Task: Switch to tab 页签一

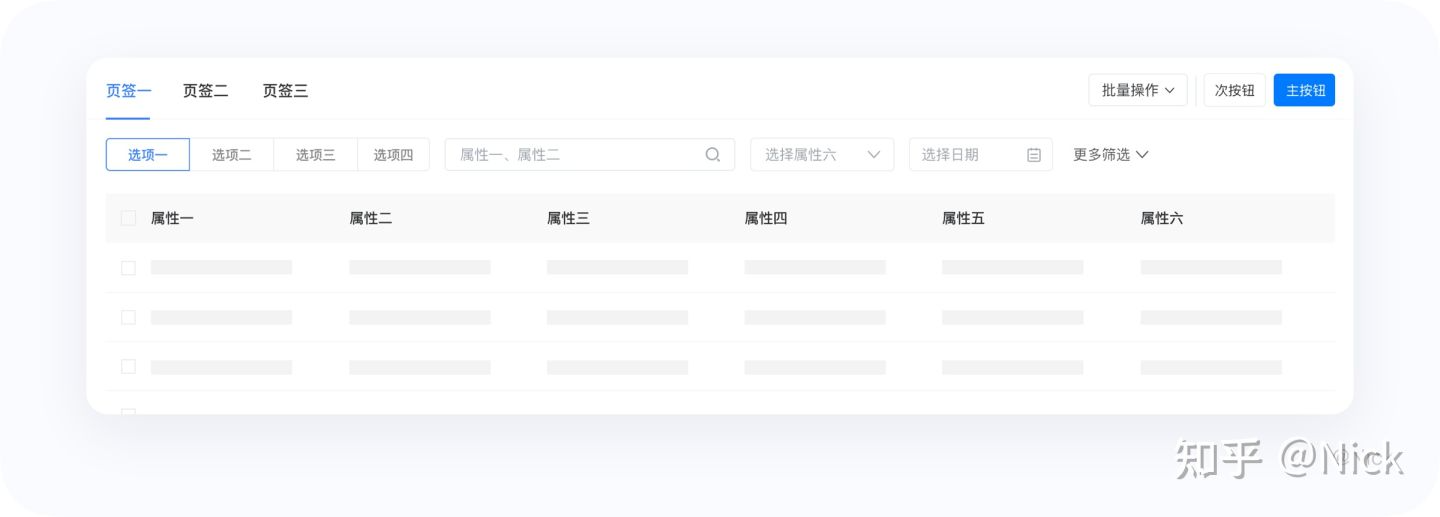Action: pos(128,91)
